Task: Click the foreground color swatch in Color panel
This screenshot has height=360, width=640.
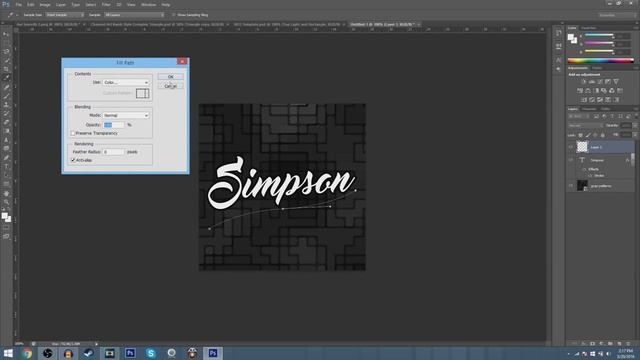Action: click(x=571, y=37)
